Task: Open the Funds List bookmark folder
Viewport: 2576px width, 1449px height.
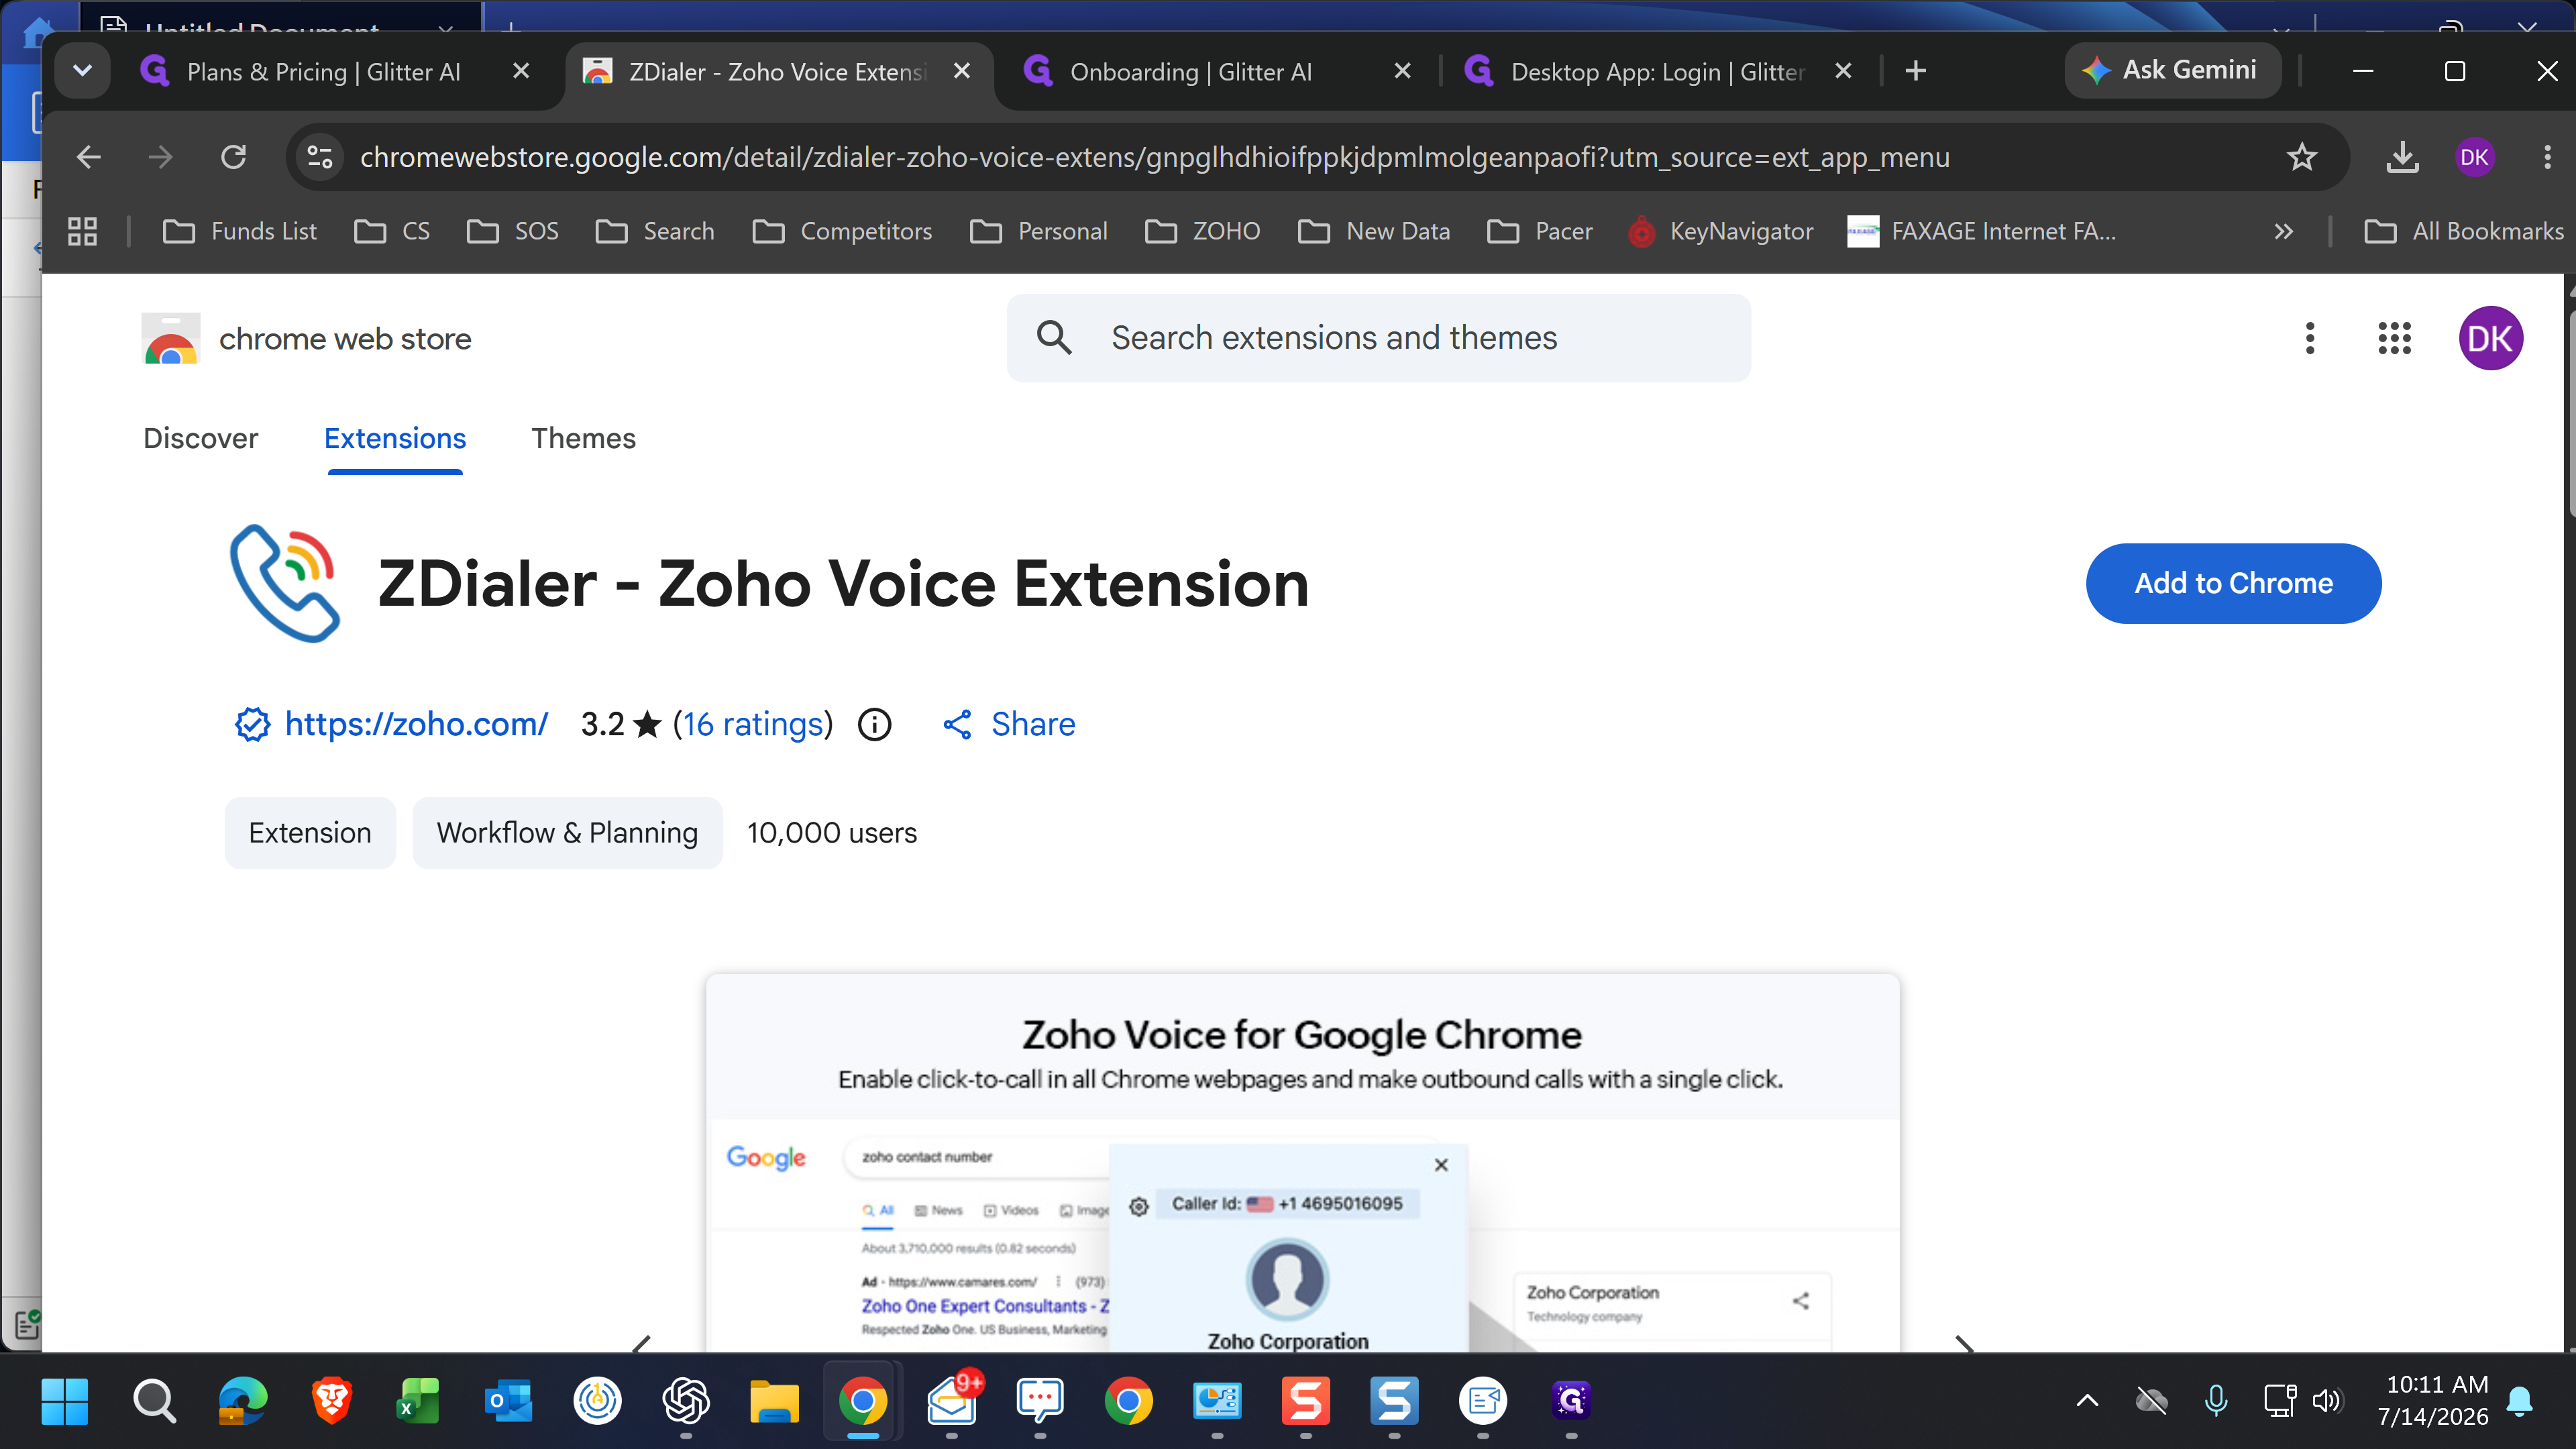Action: click(239, 231)
